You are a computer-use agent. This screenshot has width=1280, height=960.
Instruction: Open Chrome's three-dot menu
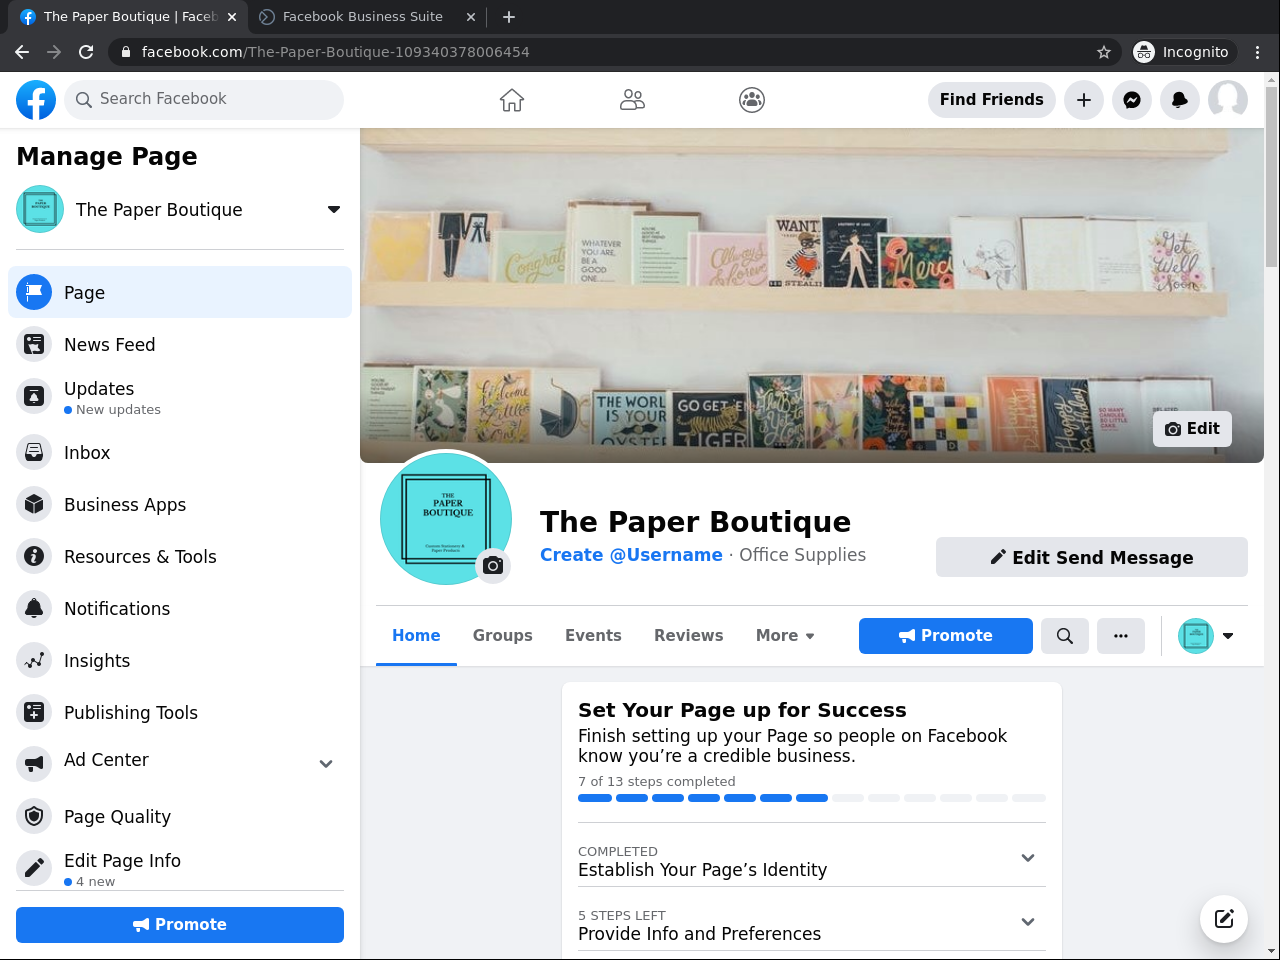1258,52
